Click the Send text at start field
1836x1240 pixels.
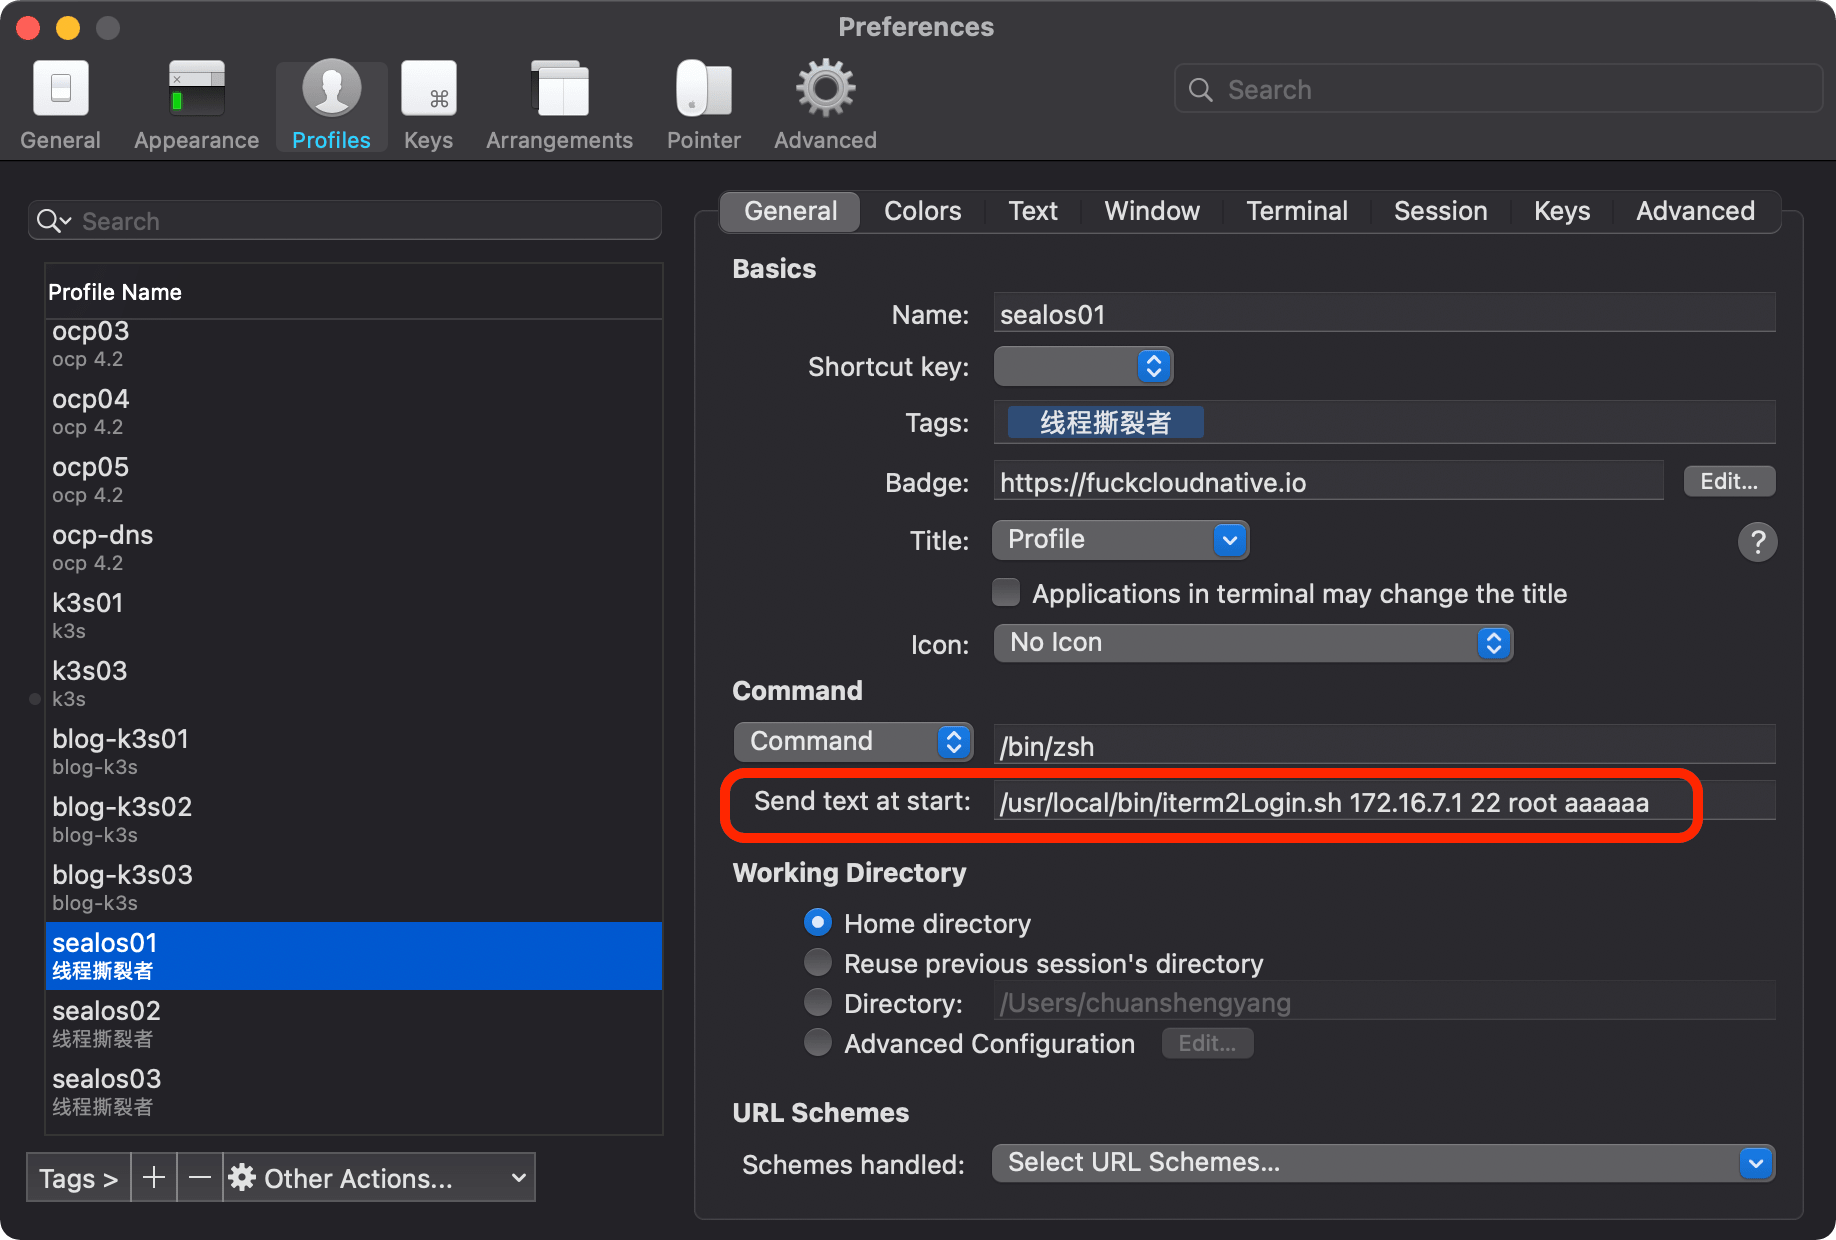(x=1385, y=802)
